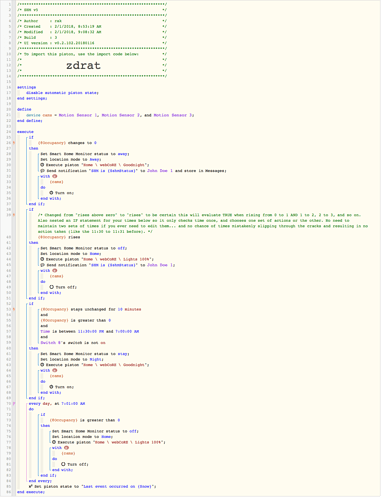Click the green comment block on line 39
Image resolution: width=383 pixels, height=499 pixels.
point(203,223)
